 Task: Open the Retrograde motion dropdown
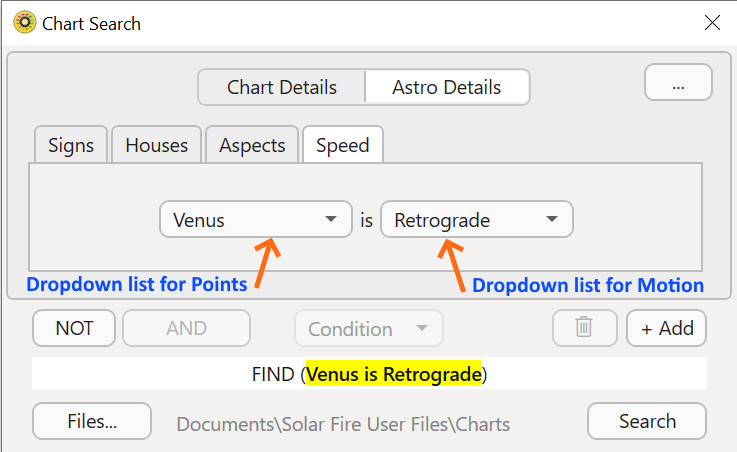[x=477, y=219]
